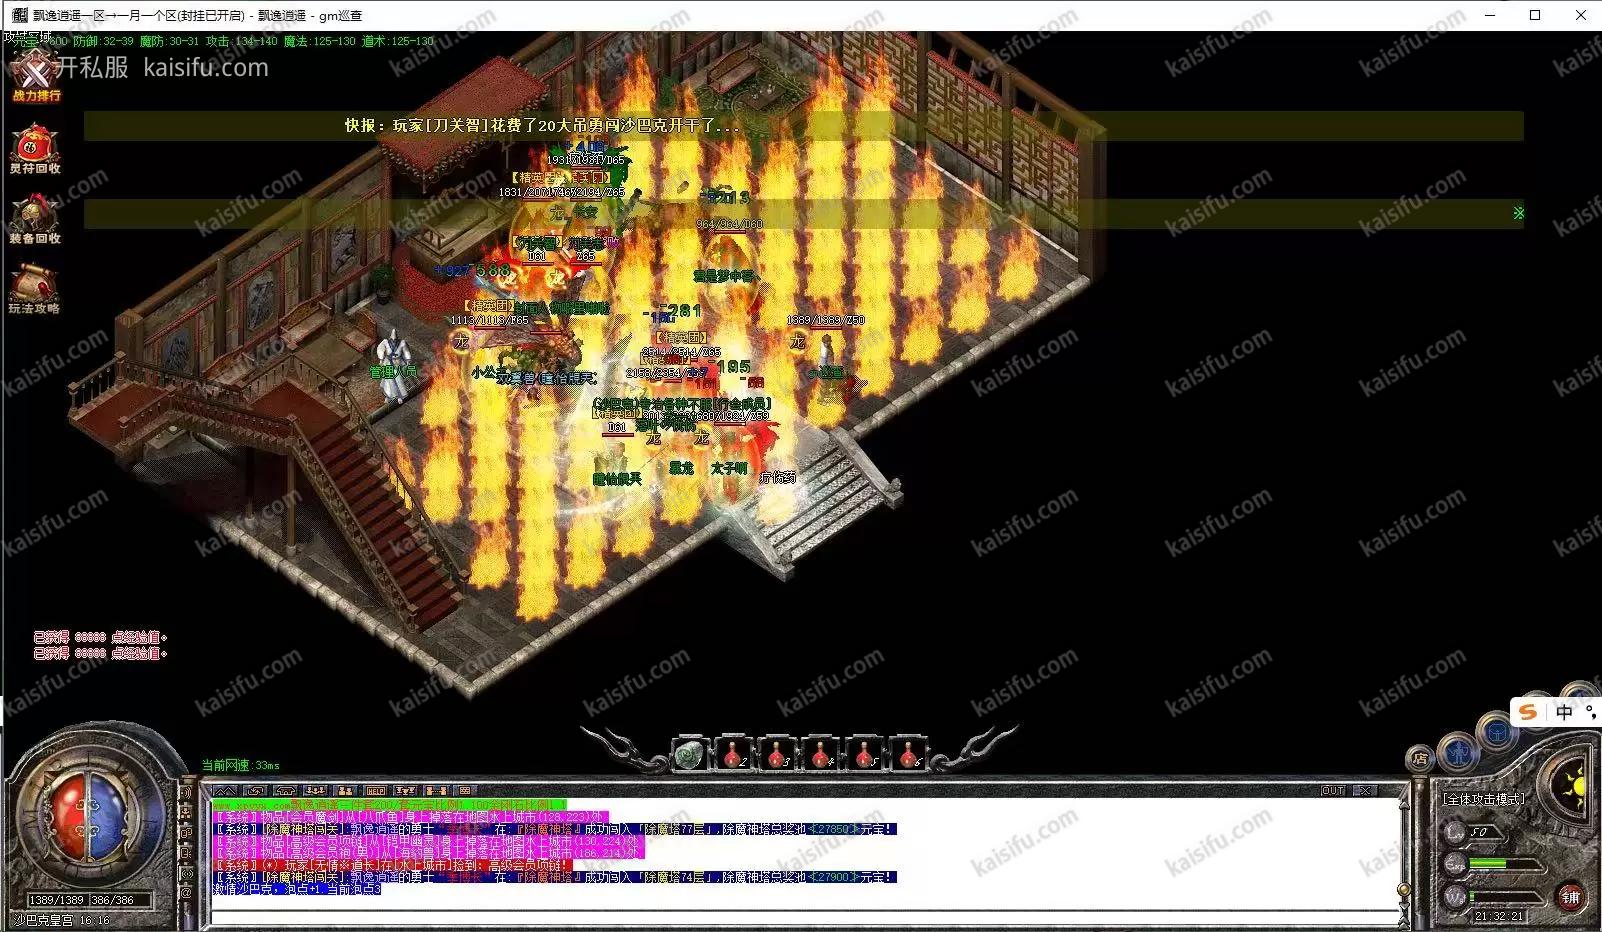Click the X button next to OUT

coord(1363,791)
